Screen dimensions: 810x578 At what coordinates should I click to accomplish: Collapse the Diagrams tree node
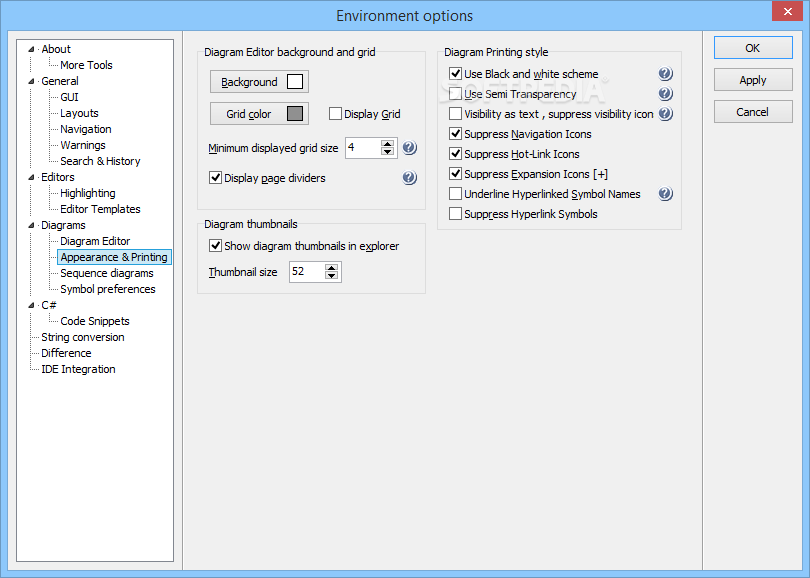point(31,225)
